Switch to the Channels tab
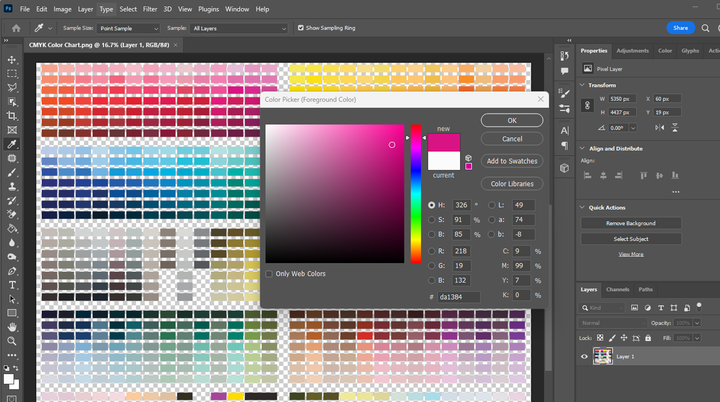720x402 pixels. point(618,289)
